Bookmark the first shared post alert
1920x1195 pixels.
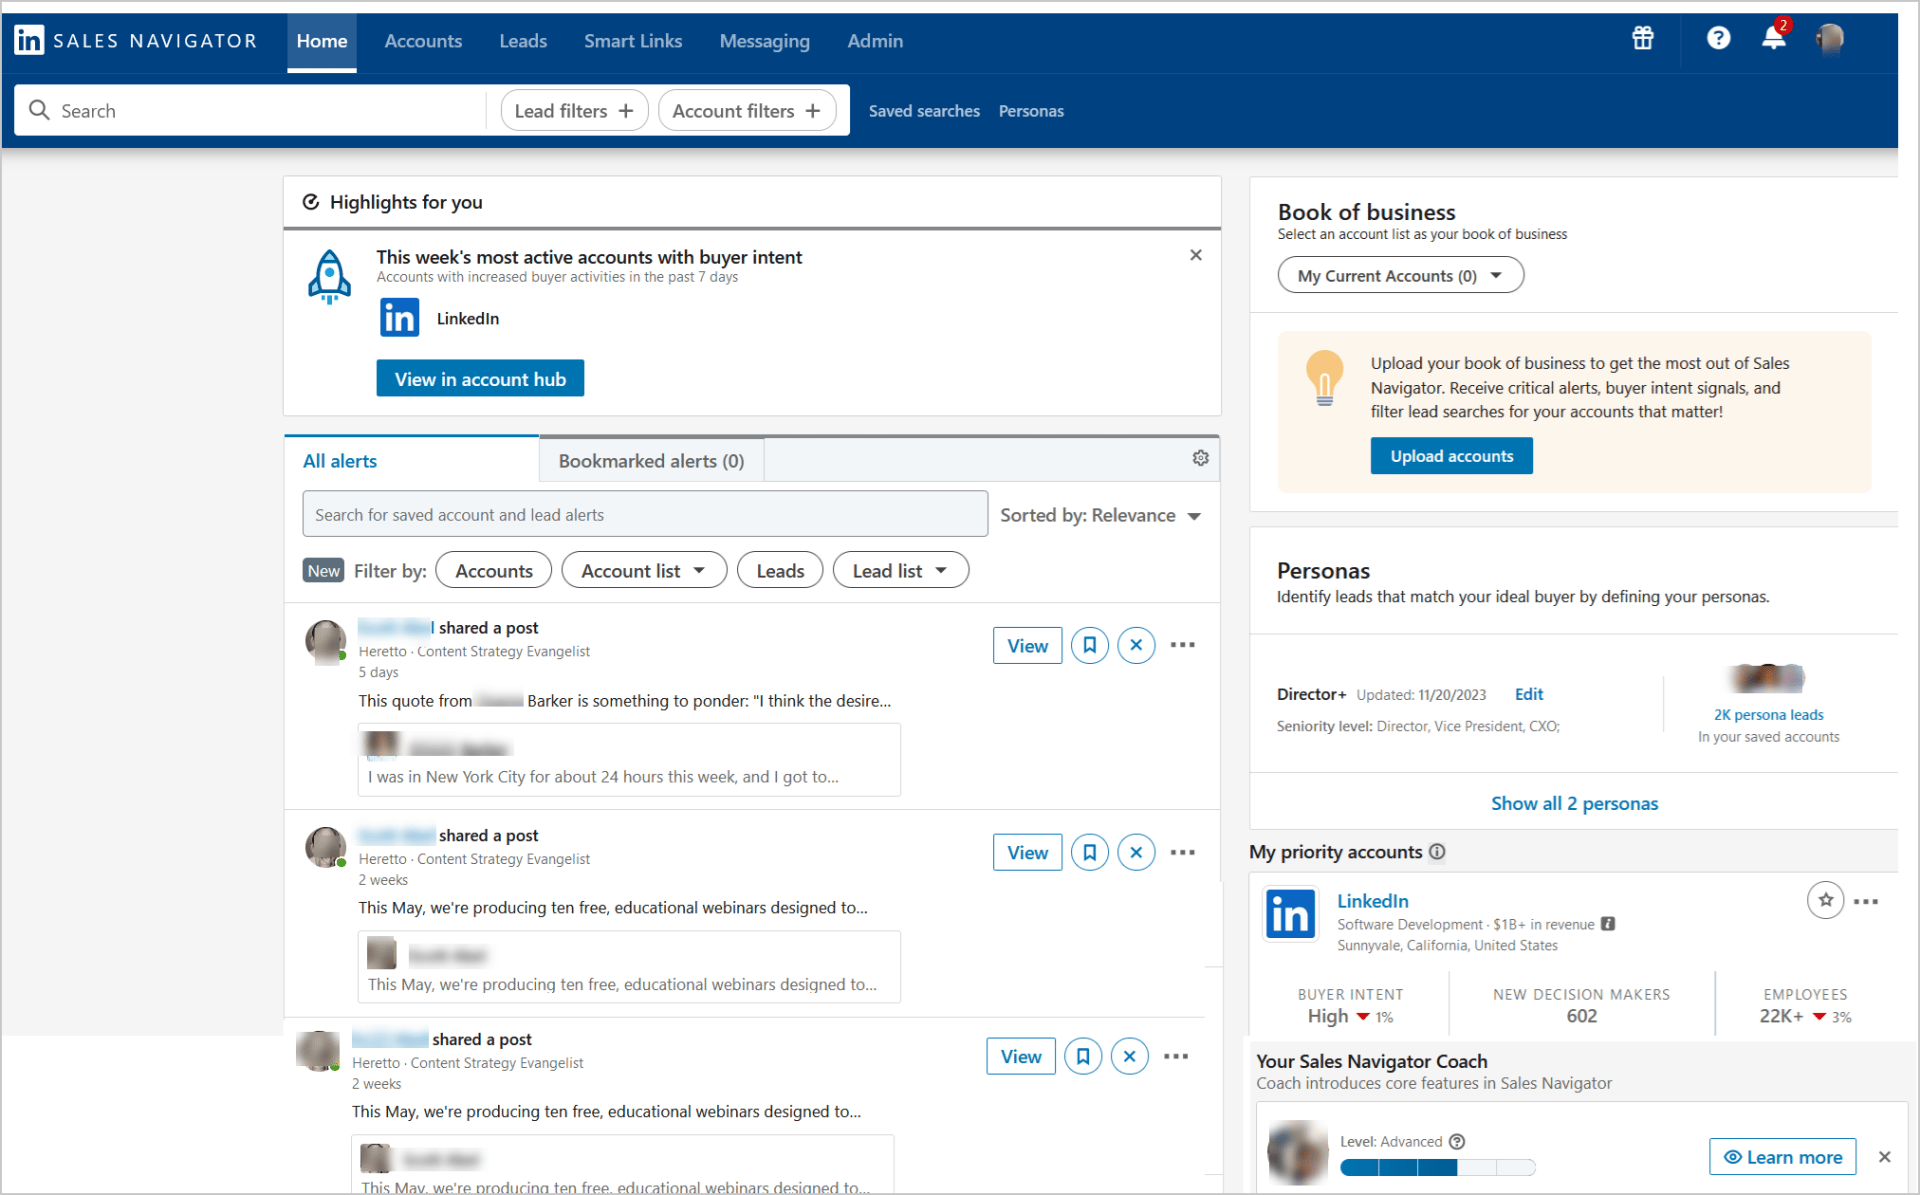pyautogui.click(x=1089, y=645)
